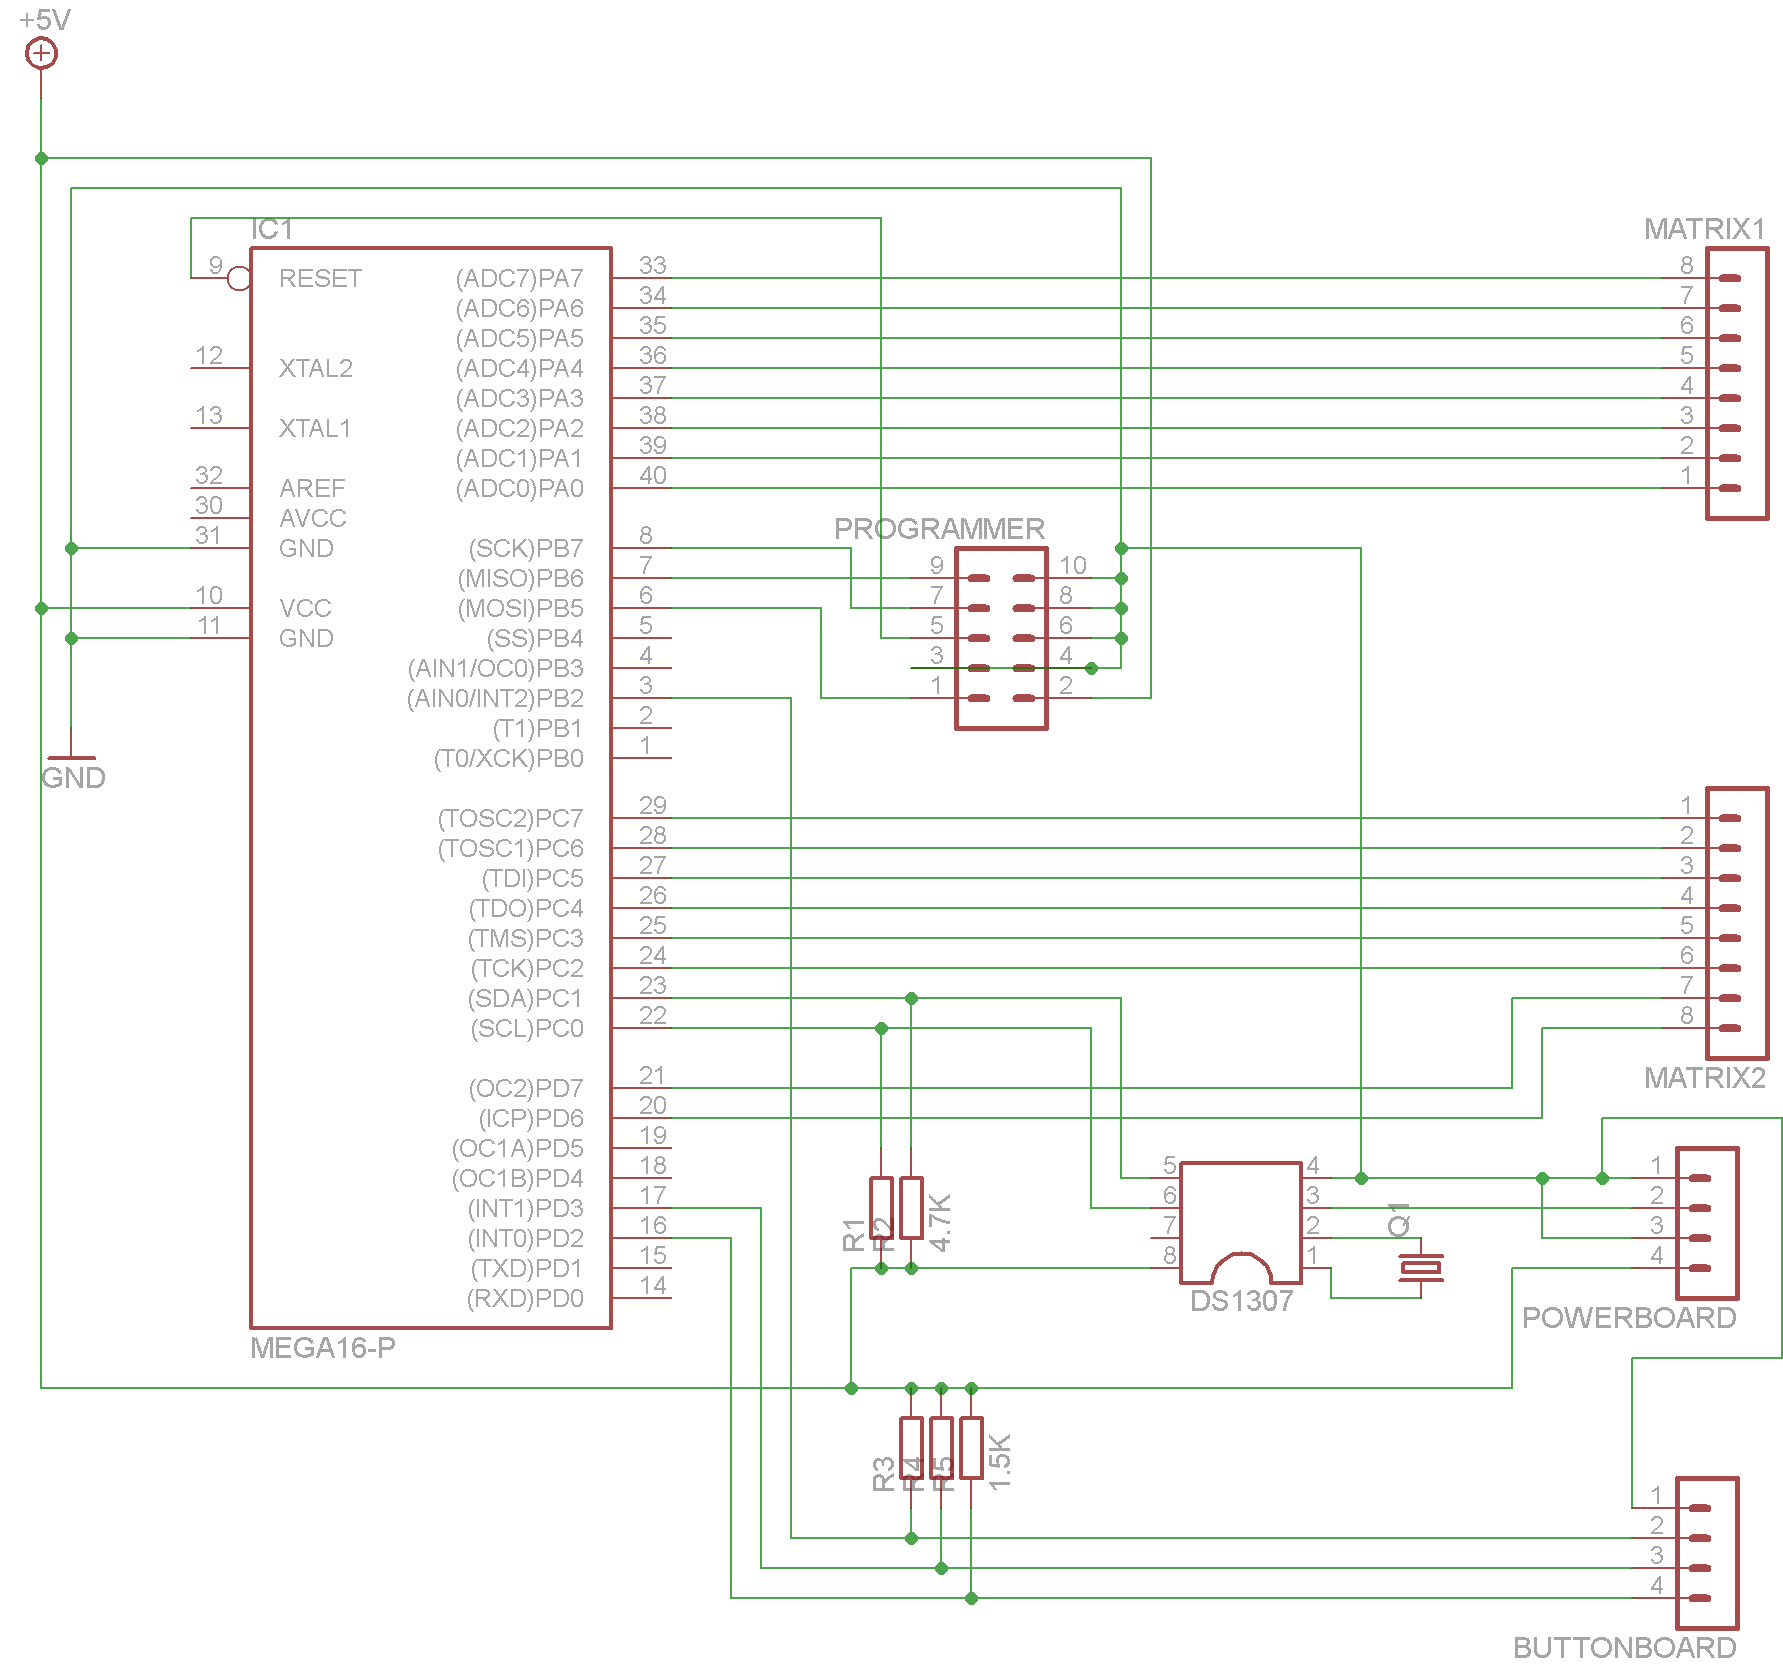Click the MATRIX1 label
This screenshot has width=1783, height=1676.
click(x=1704, y=229)
